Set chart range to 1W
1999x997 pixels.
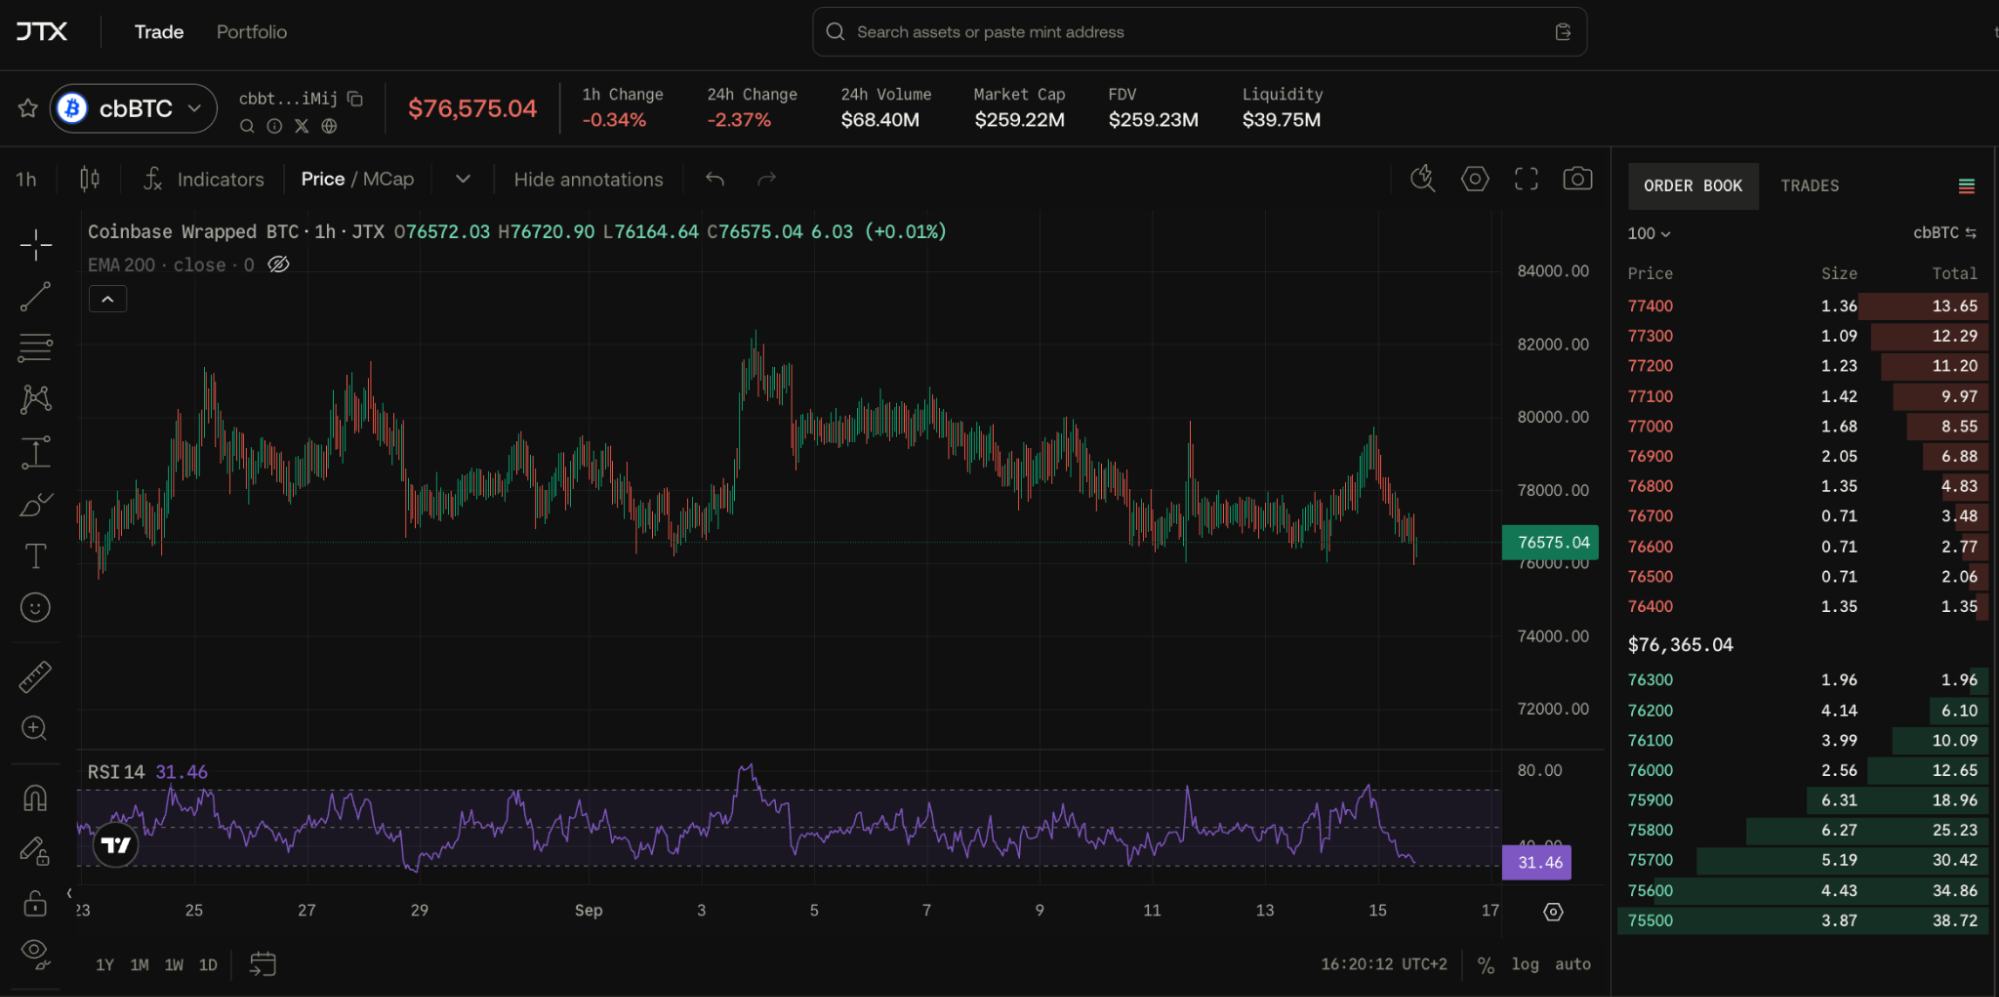coord(174,965)
